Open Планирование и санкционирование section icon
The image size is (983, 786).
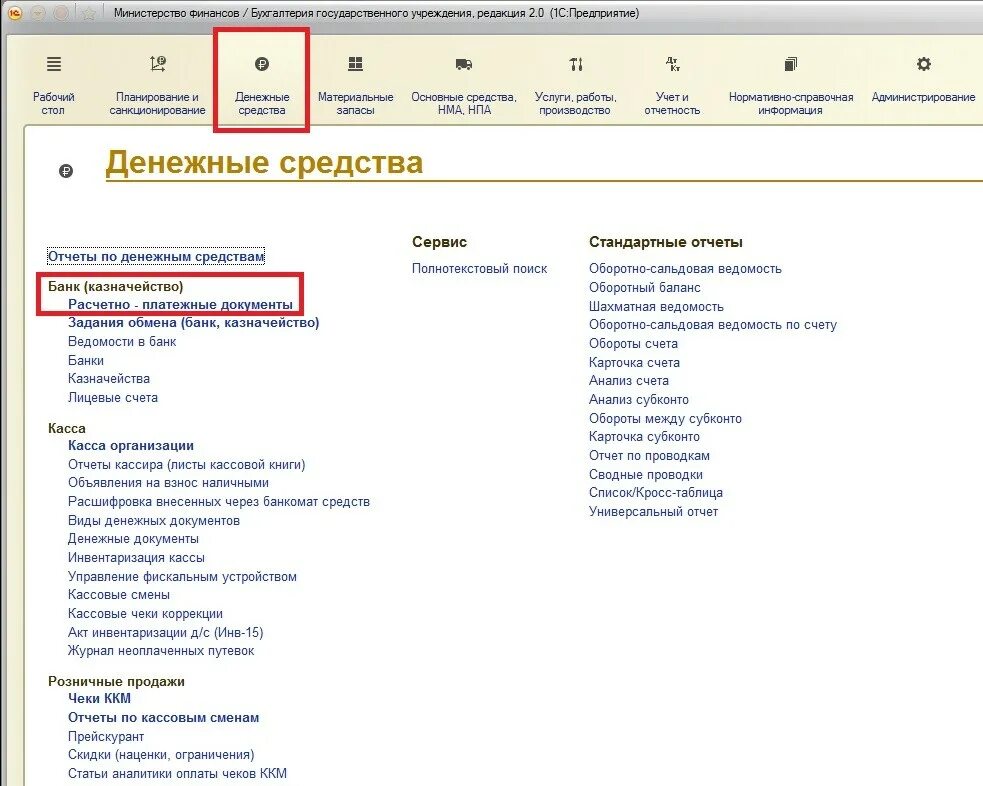[157, 64]
